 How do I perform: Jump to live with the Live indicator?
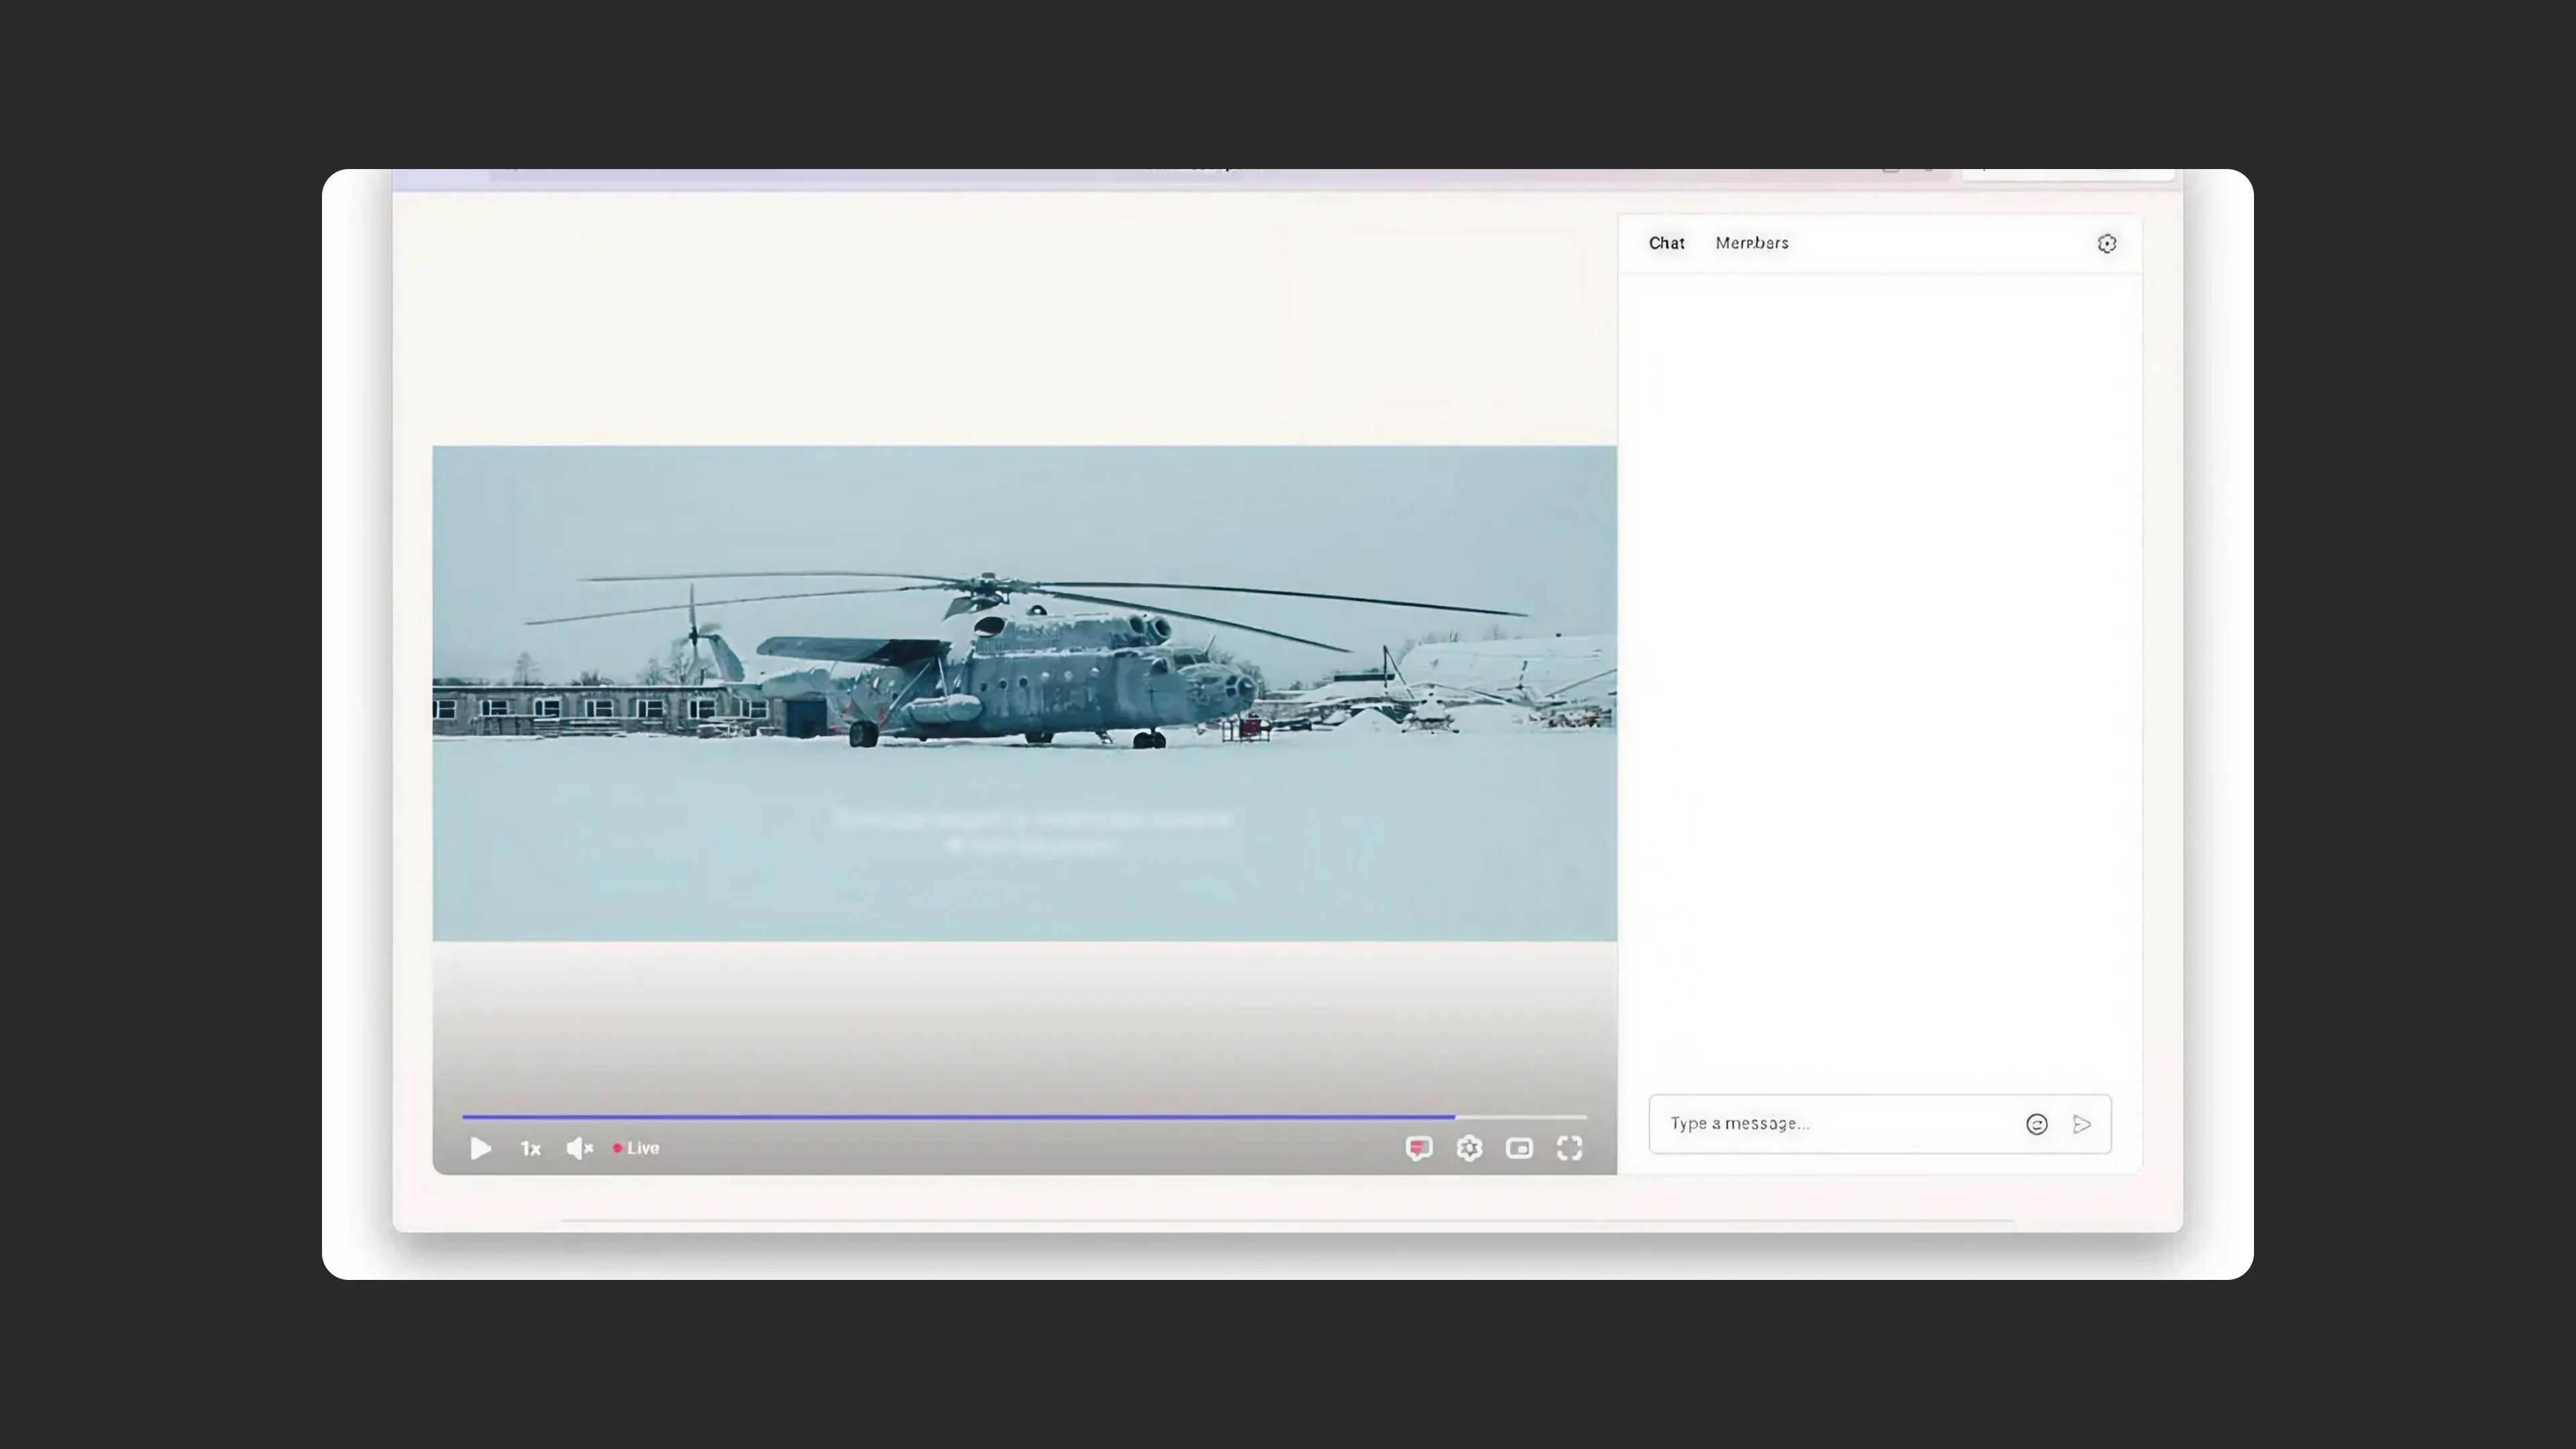point(636,1148)
